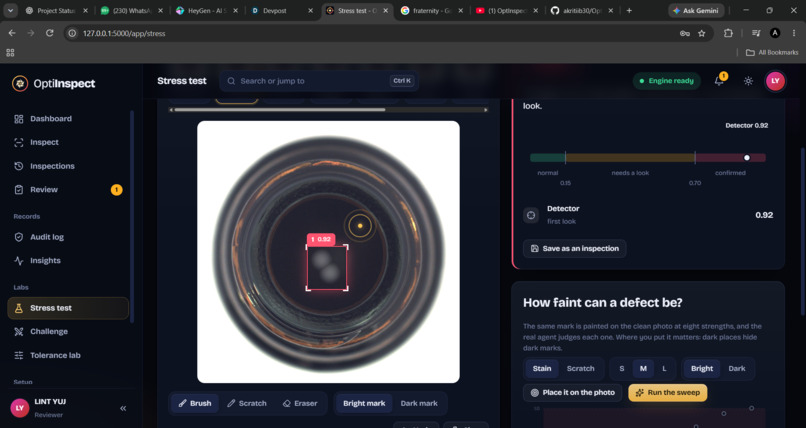Switch to the HeyGen browser tab
Image resolution: width=806 pixels, height=428 pixels.
click(x=206, y=10)
